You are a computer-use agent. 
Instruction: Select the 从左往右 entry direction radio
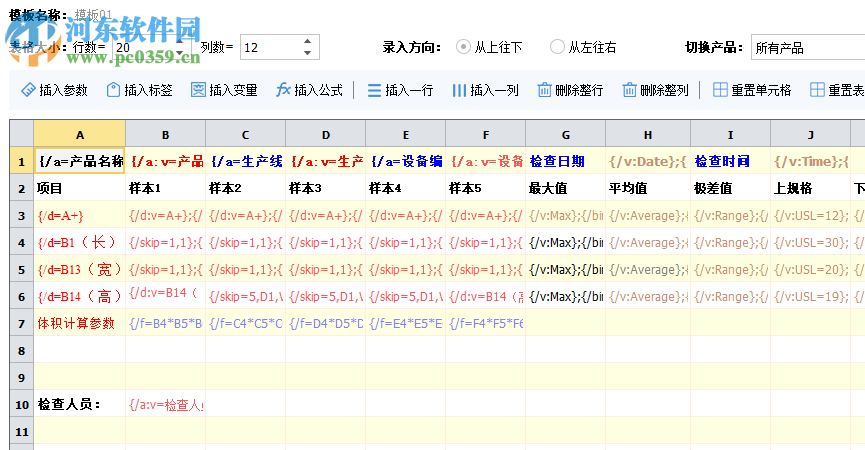click(557, 47)
